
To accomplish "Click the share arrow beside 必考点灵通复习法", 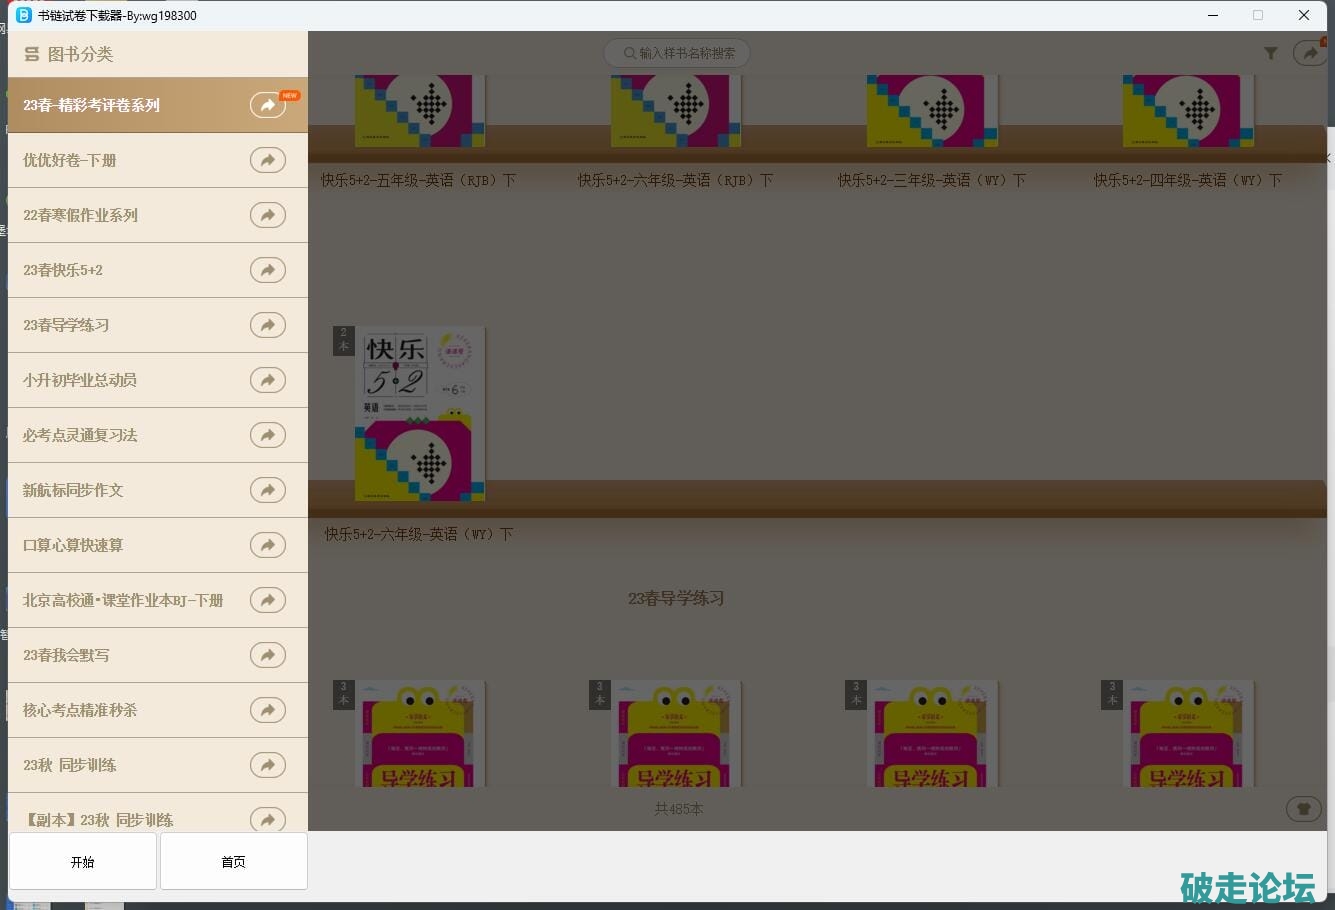I will (268, 435).
